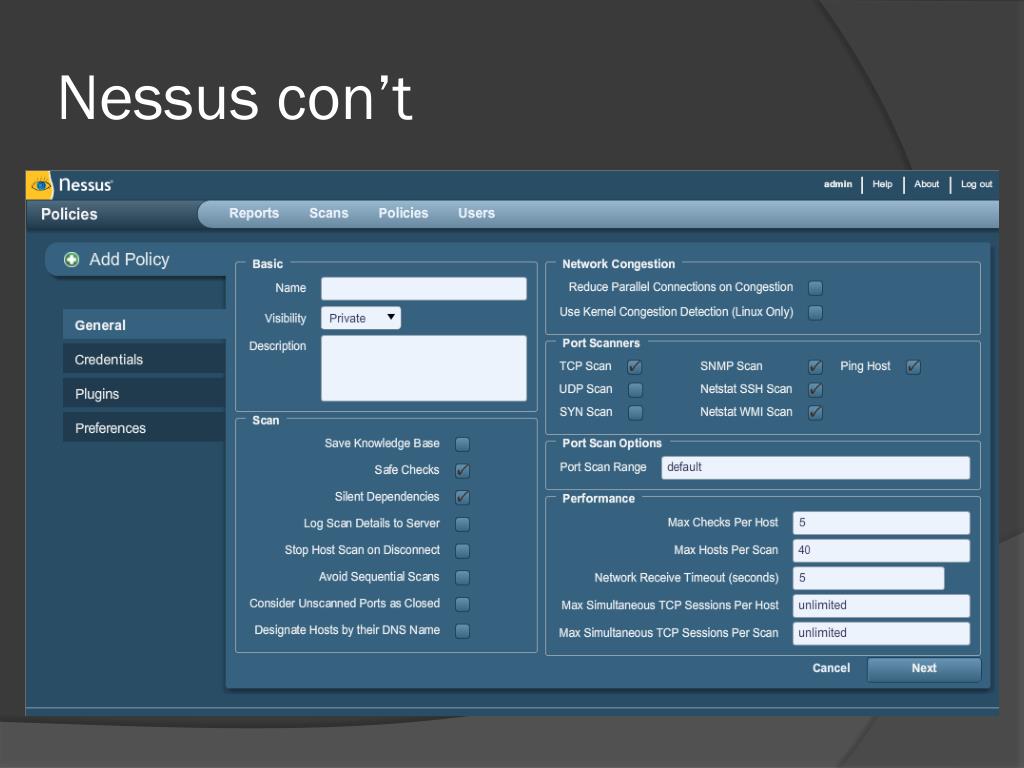Viewport: 1024px width, 768px height.
Task: Open the Preferences section
Action: pyautogui.click(x=144, y=428)
